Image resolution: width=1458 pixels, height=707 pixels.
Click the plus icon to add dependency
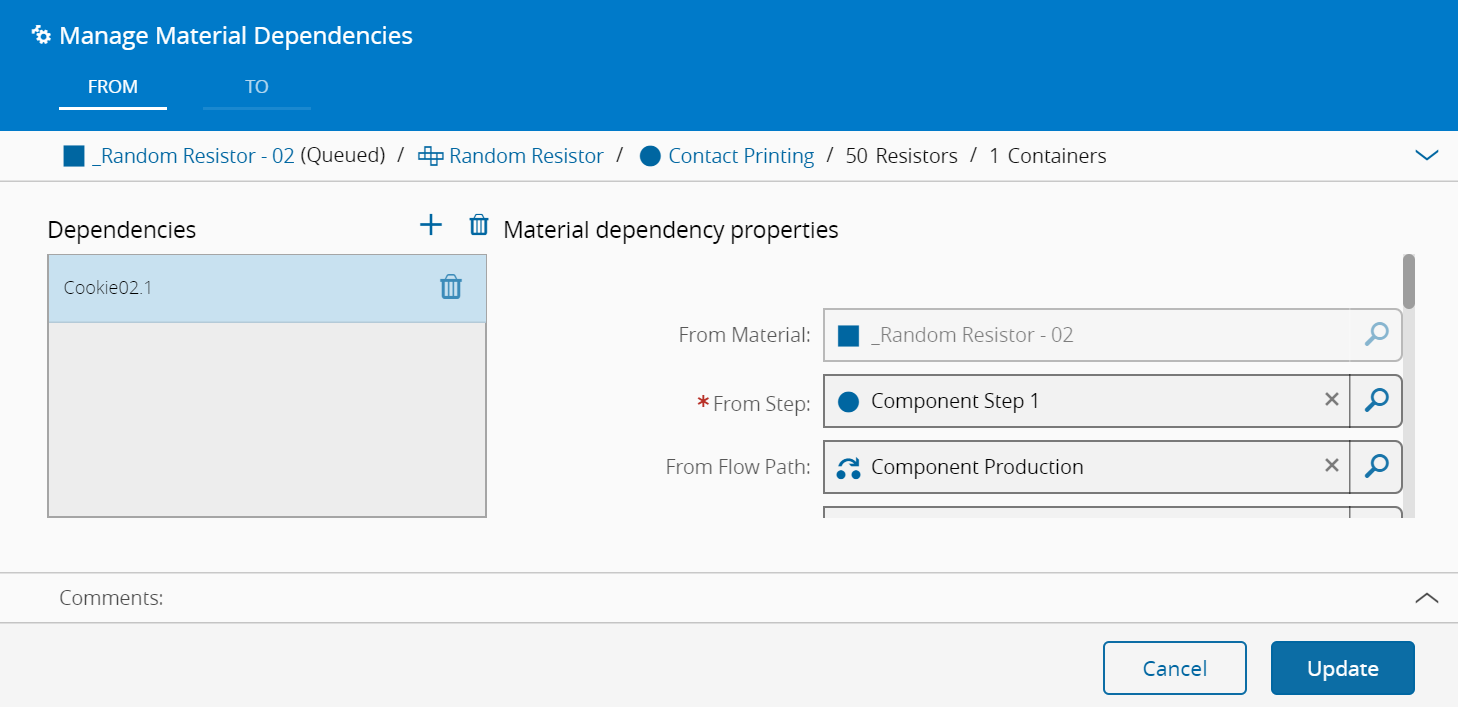click(x=430, y=225)
